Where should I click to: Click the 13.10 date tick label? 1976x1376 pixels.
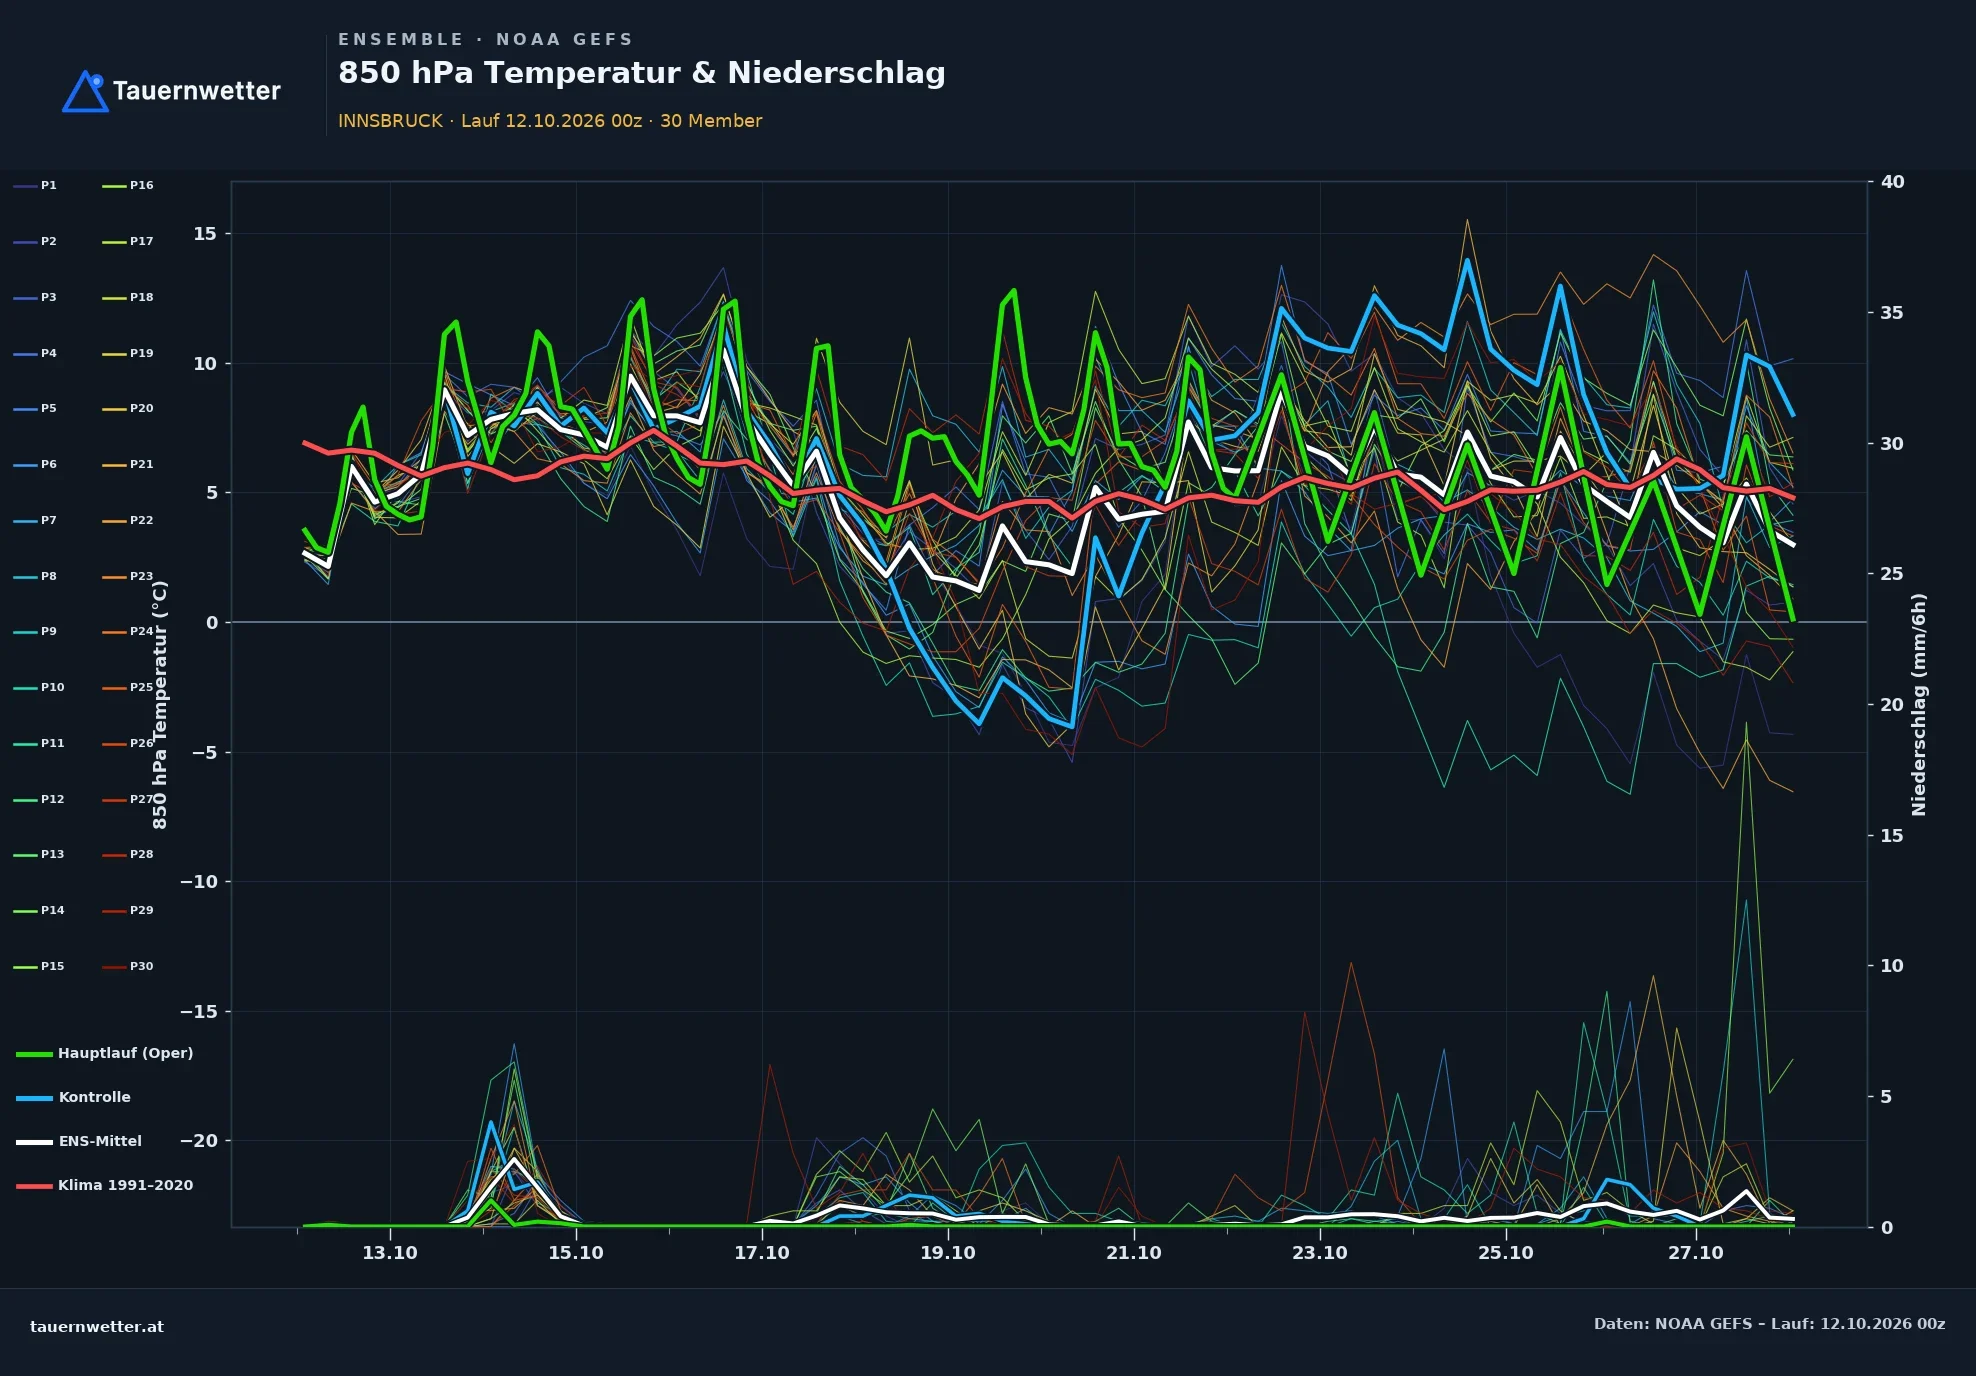(390, 1253)
